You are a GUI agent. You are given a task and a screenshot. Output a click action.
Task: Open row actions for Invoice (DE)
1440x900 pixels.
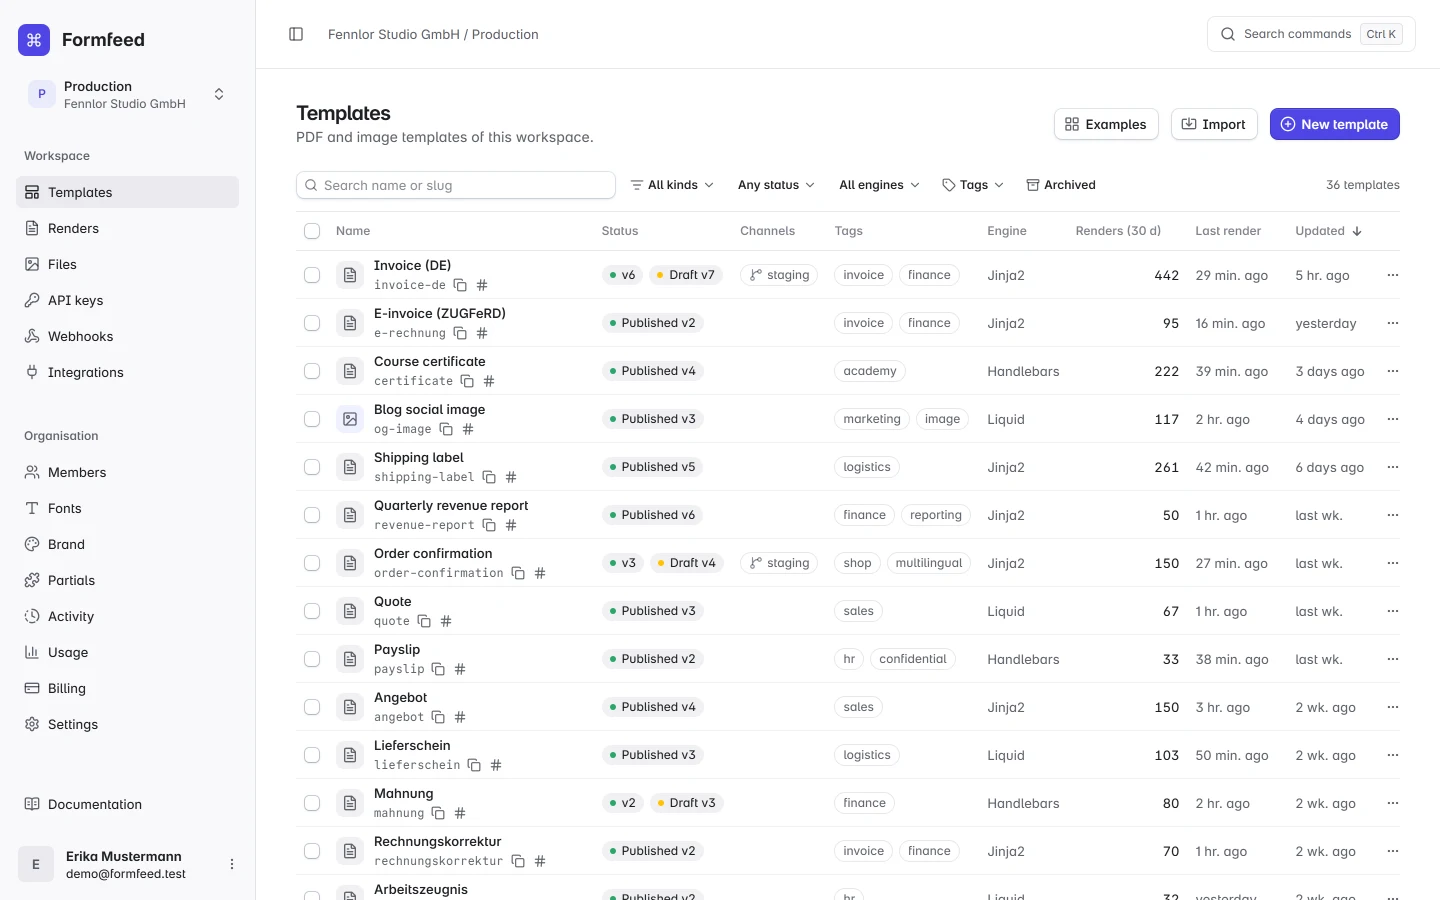click(x=1393, y=275)
